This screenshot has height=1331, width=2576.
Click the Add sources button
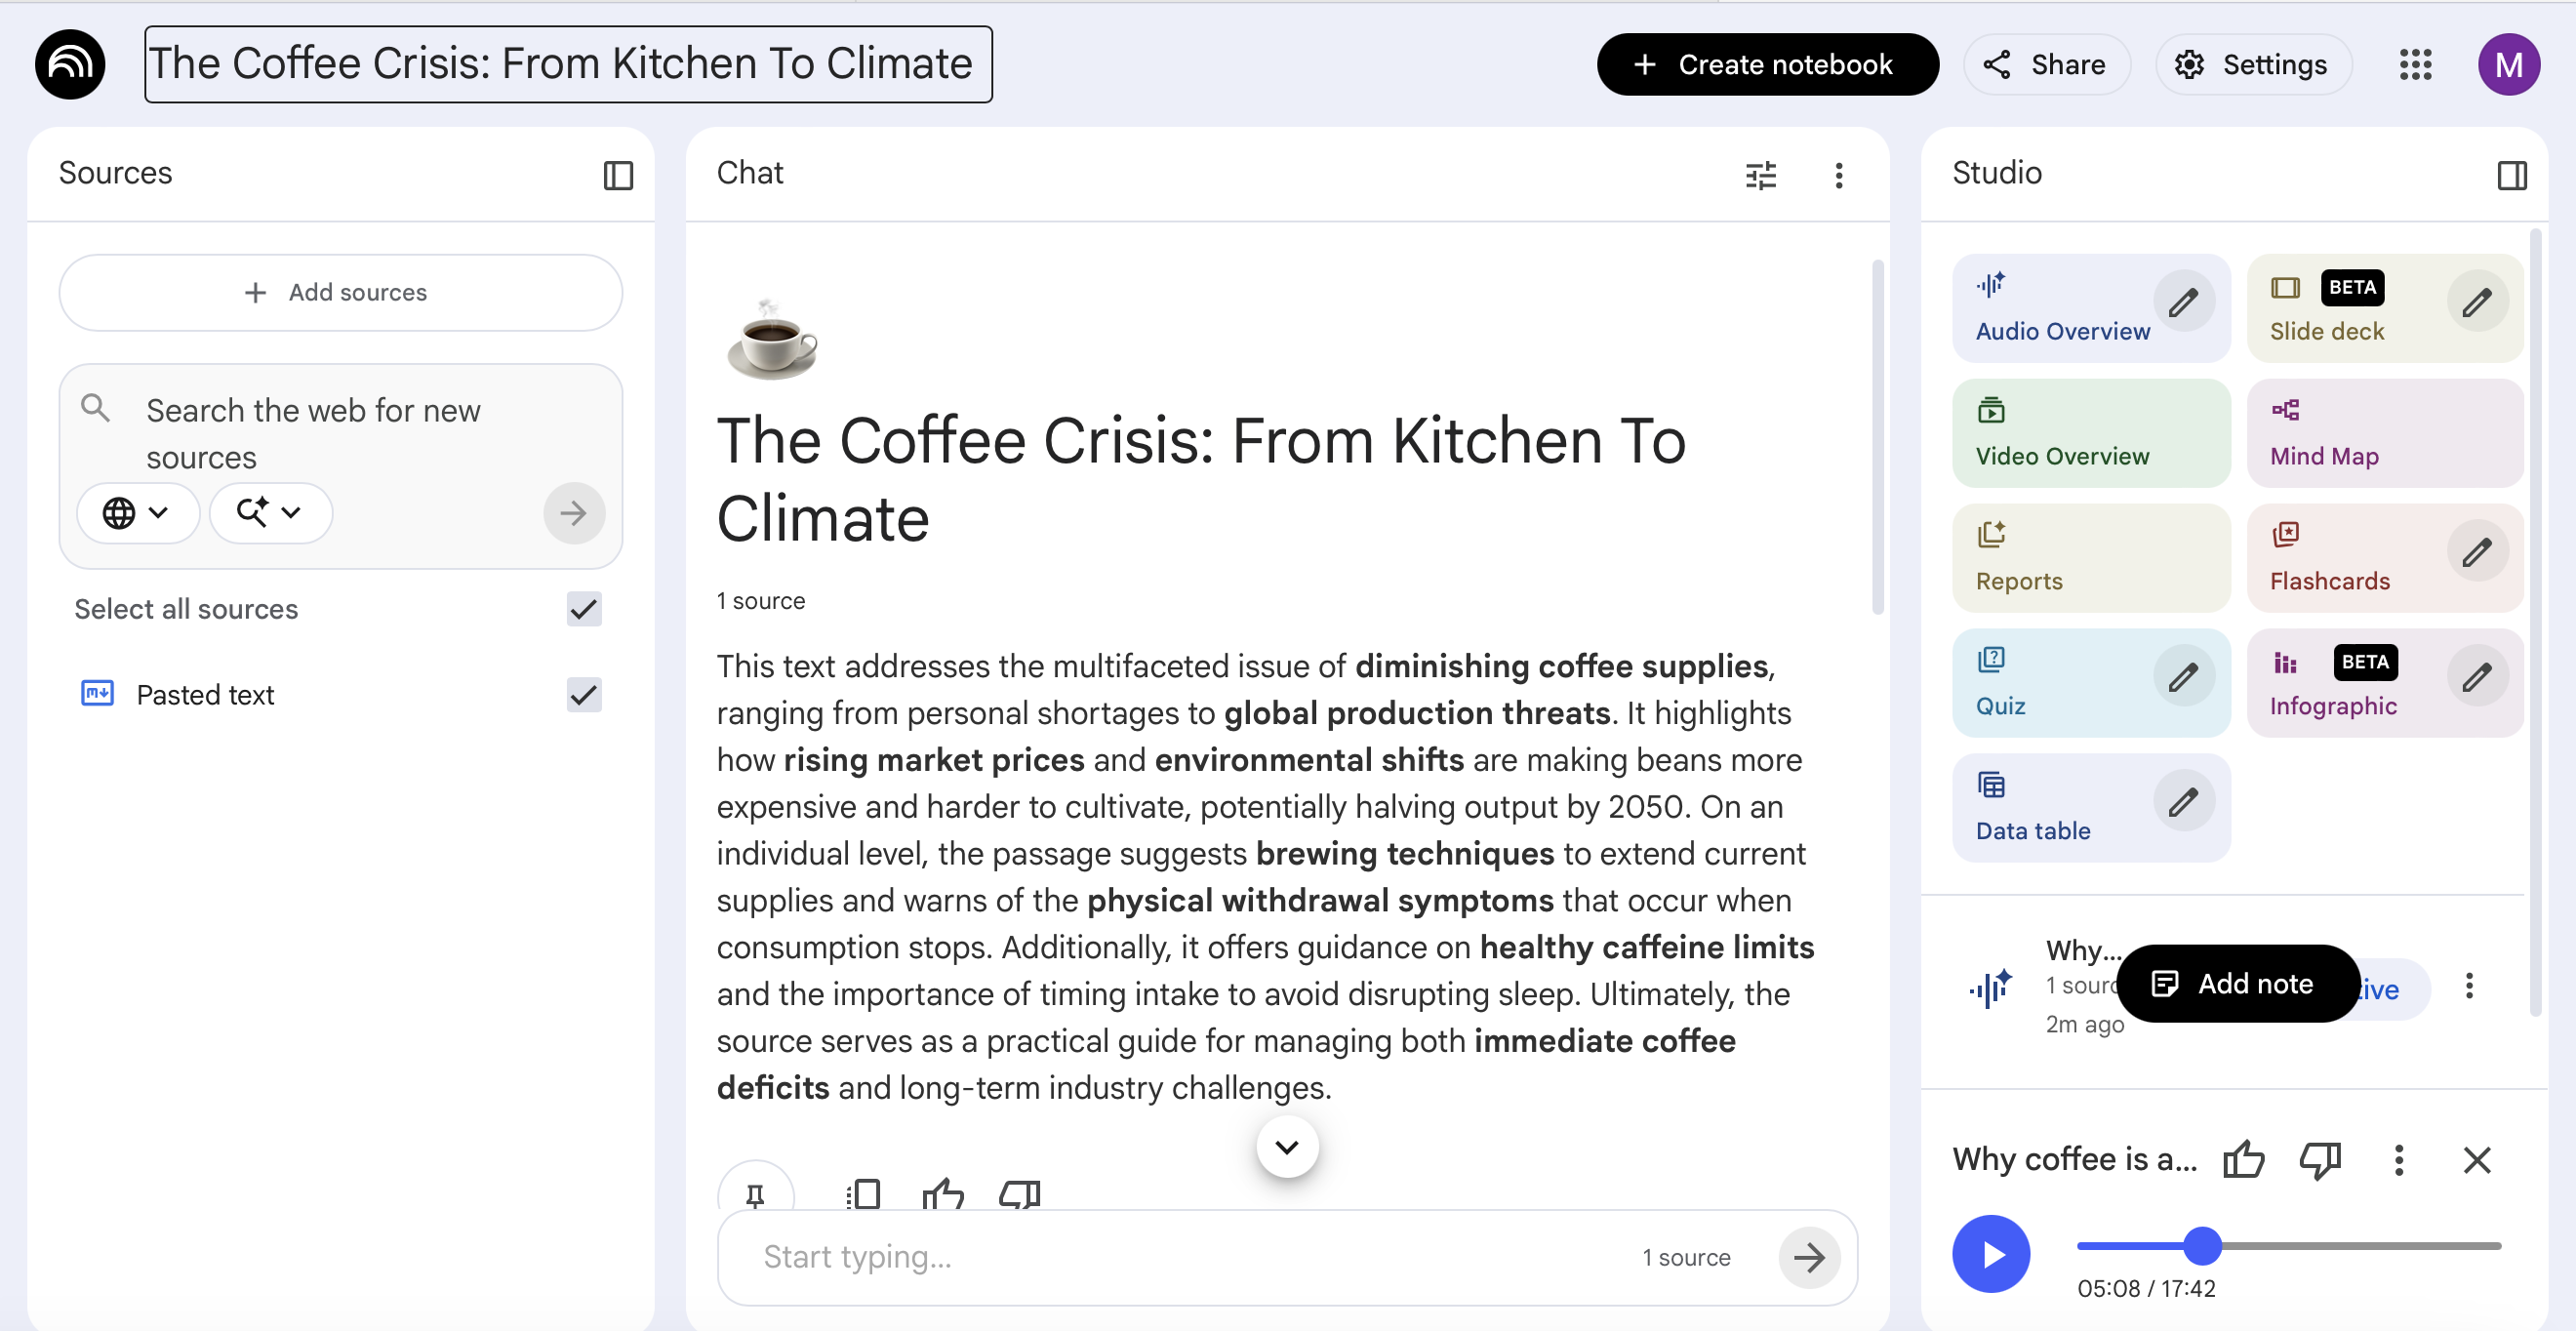click(340, 292)
